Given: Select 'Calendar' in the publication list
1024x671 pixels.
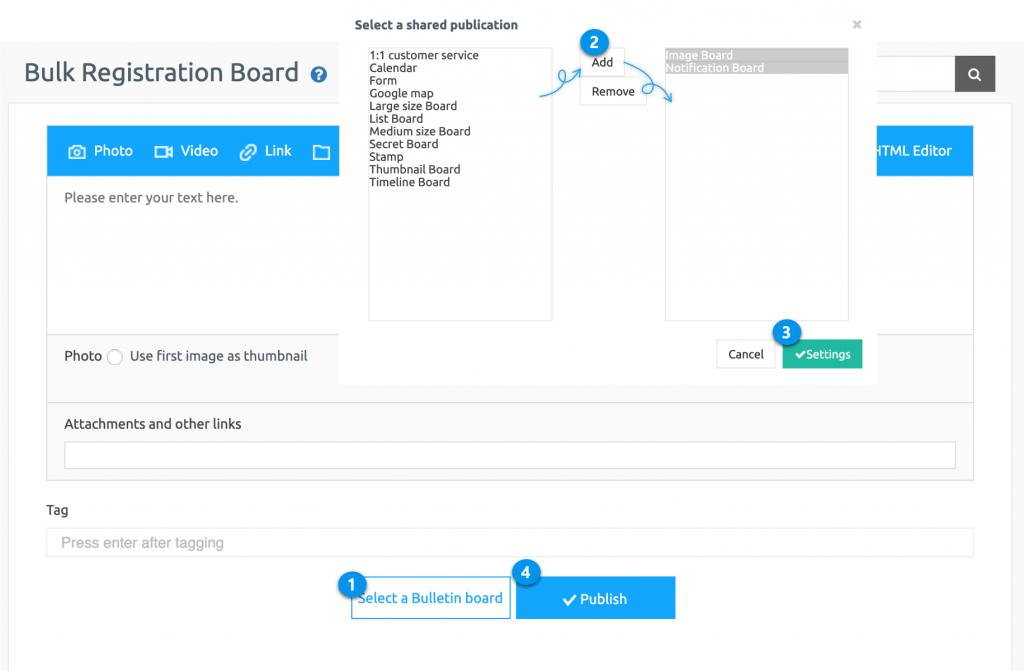Looking at the screenshot, I should click(394, 68).
